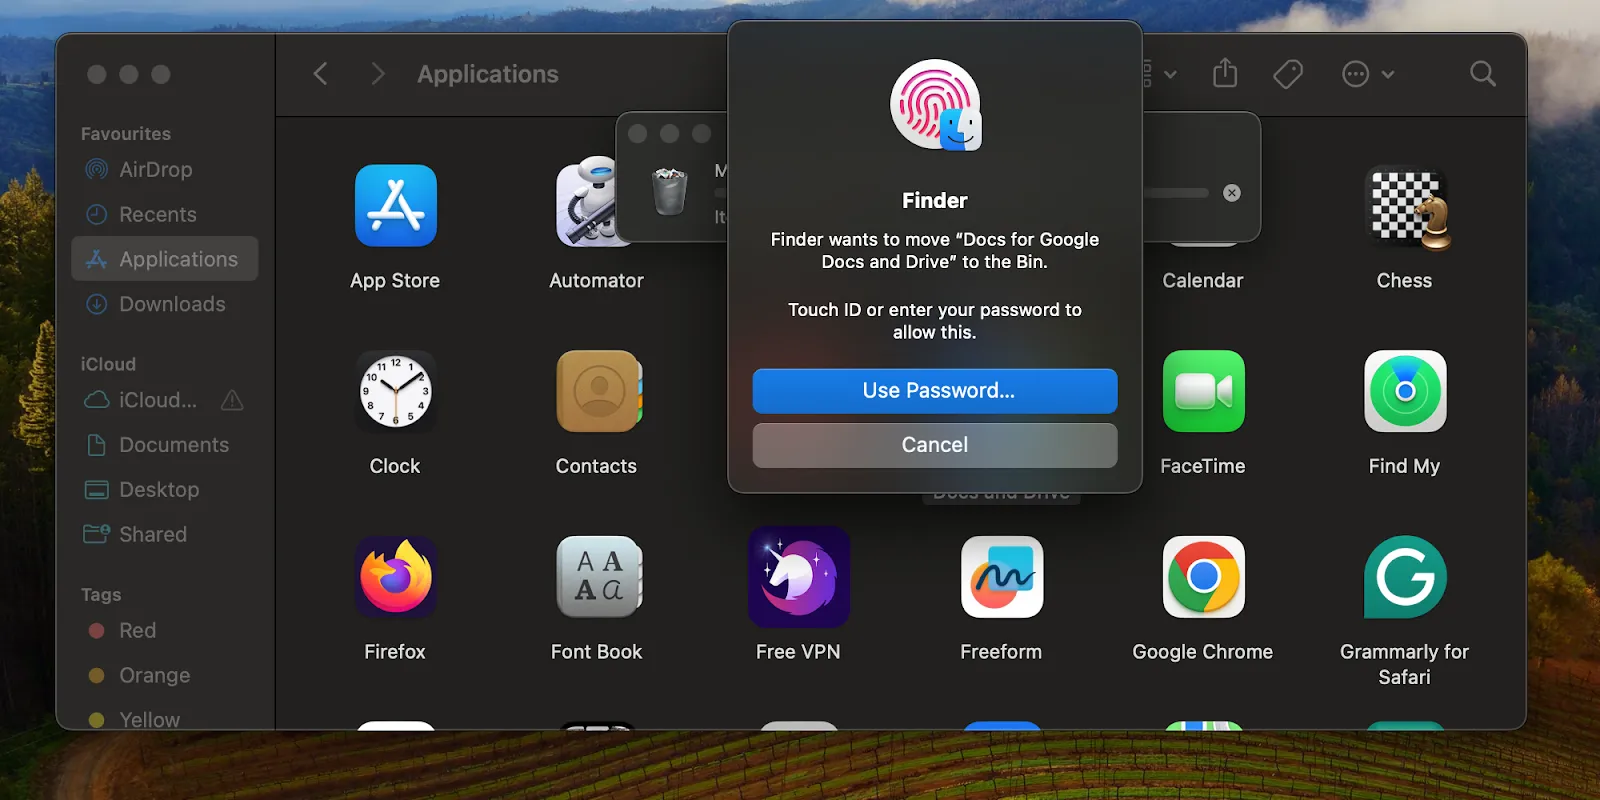
Task: Select the Yellow tag in sidebar
Action: 165,719
